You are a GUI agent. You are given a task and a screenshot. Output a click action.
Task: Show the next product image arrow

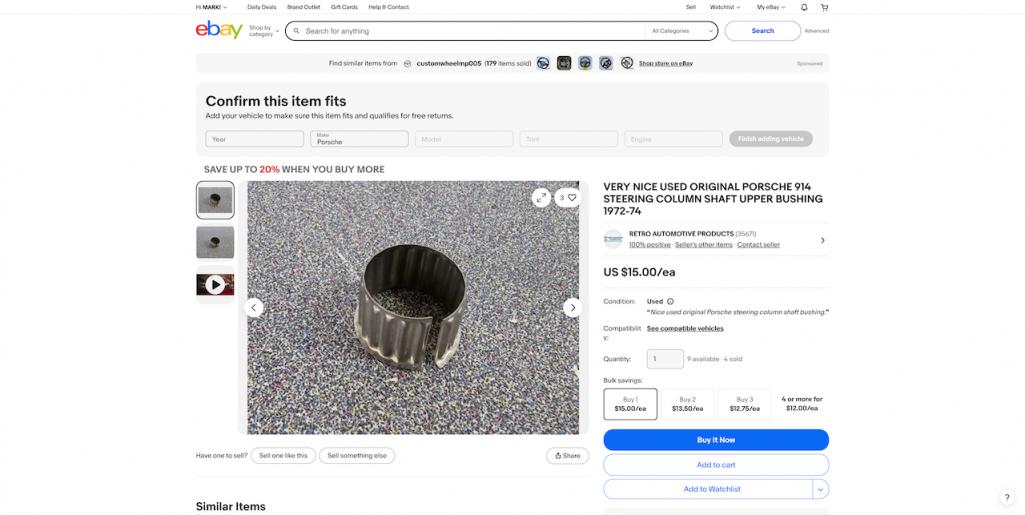pyautogui.click(x=572, y=307)
